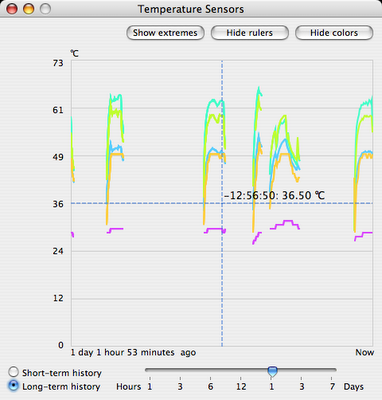Screen dimensions: 382x400
Task: Select Long-term history radio button
Action: 14,386
